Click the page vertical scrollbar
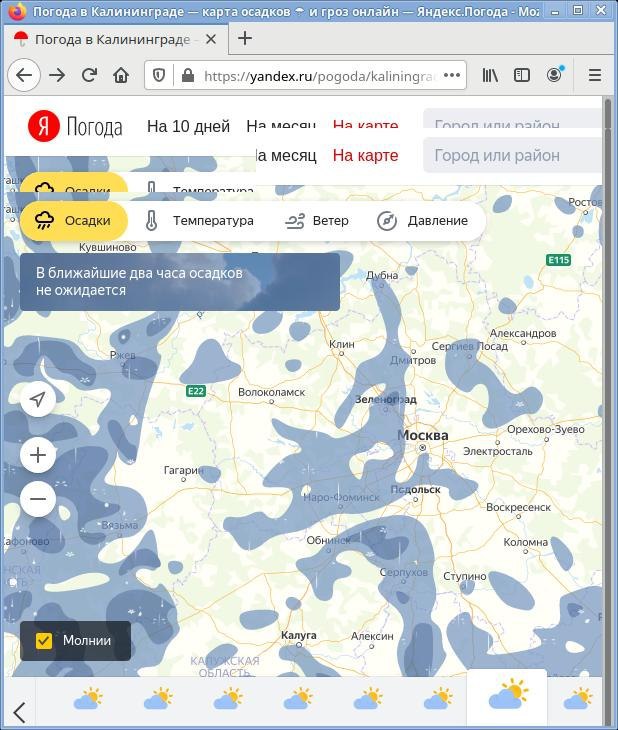 point(607,410)
